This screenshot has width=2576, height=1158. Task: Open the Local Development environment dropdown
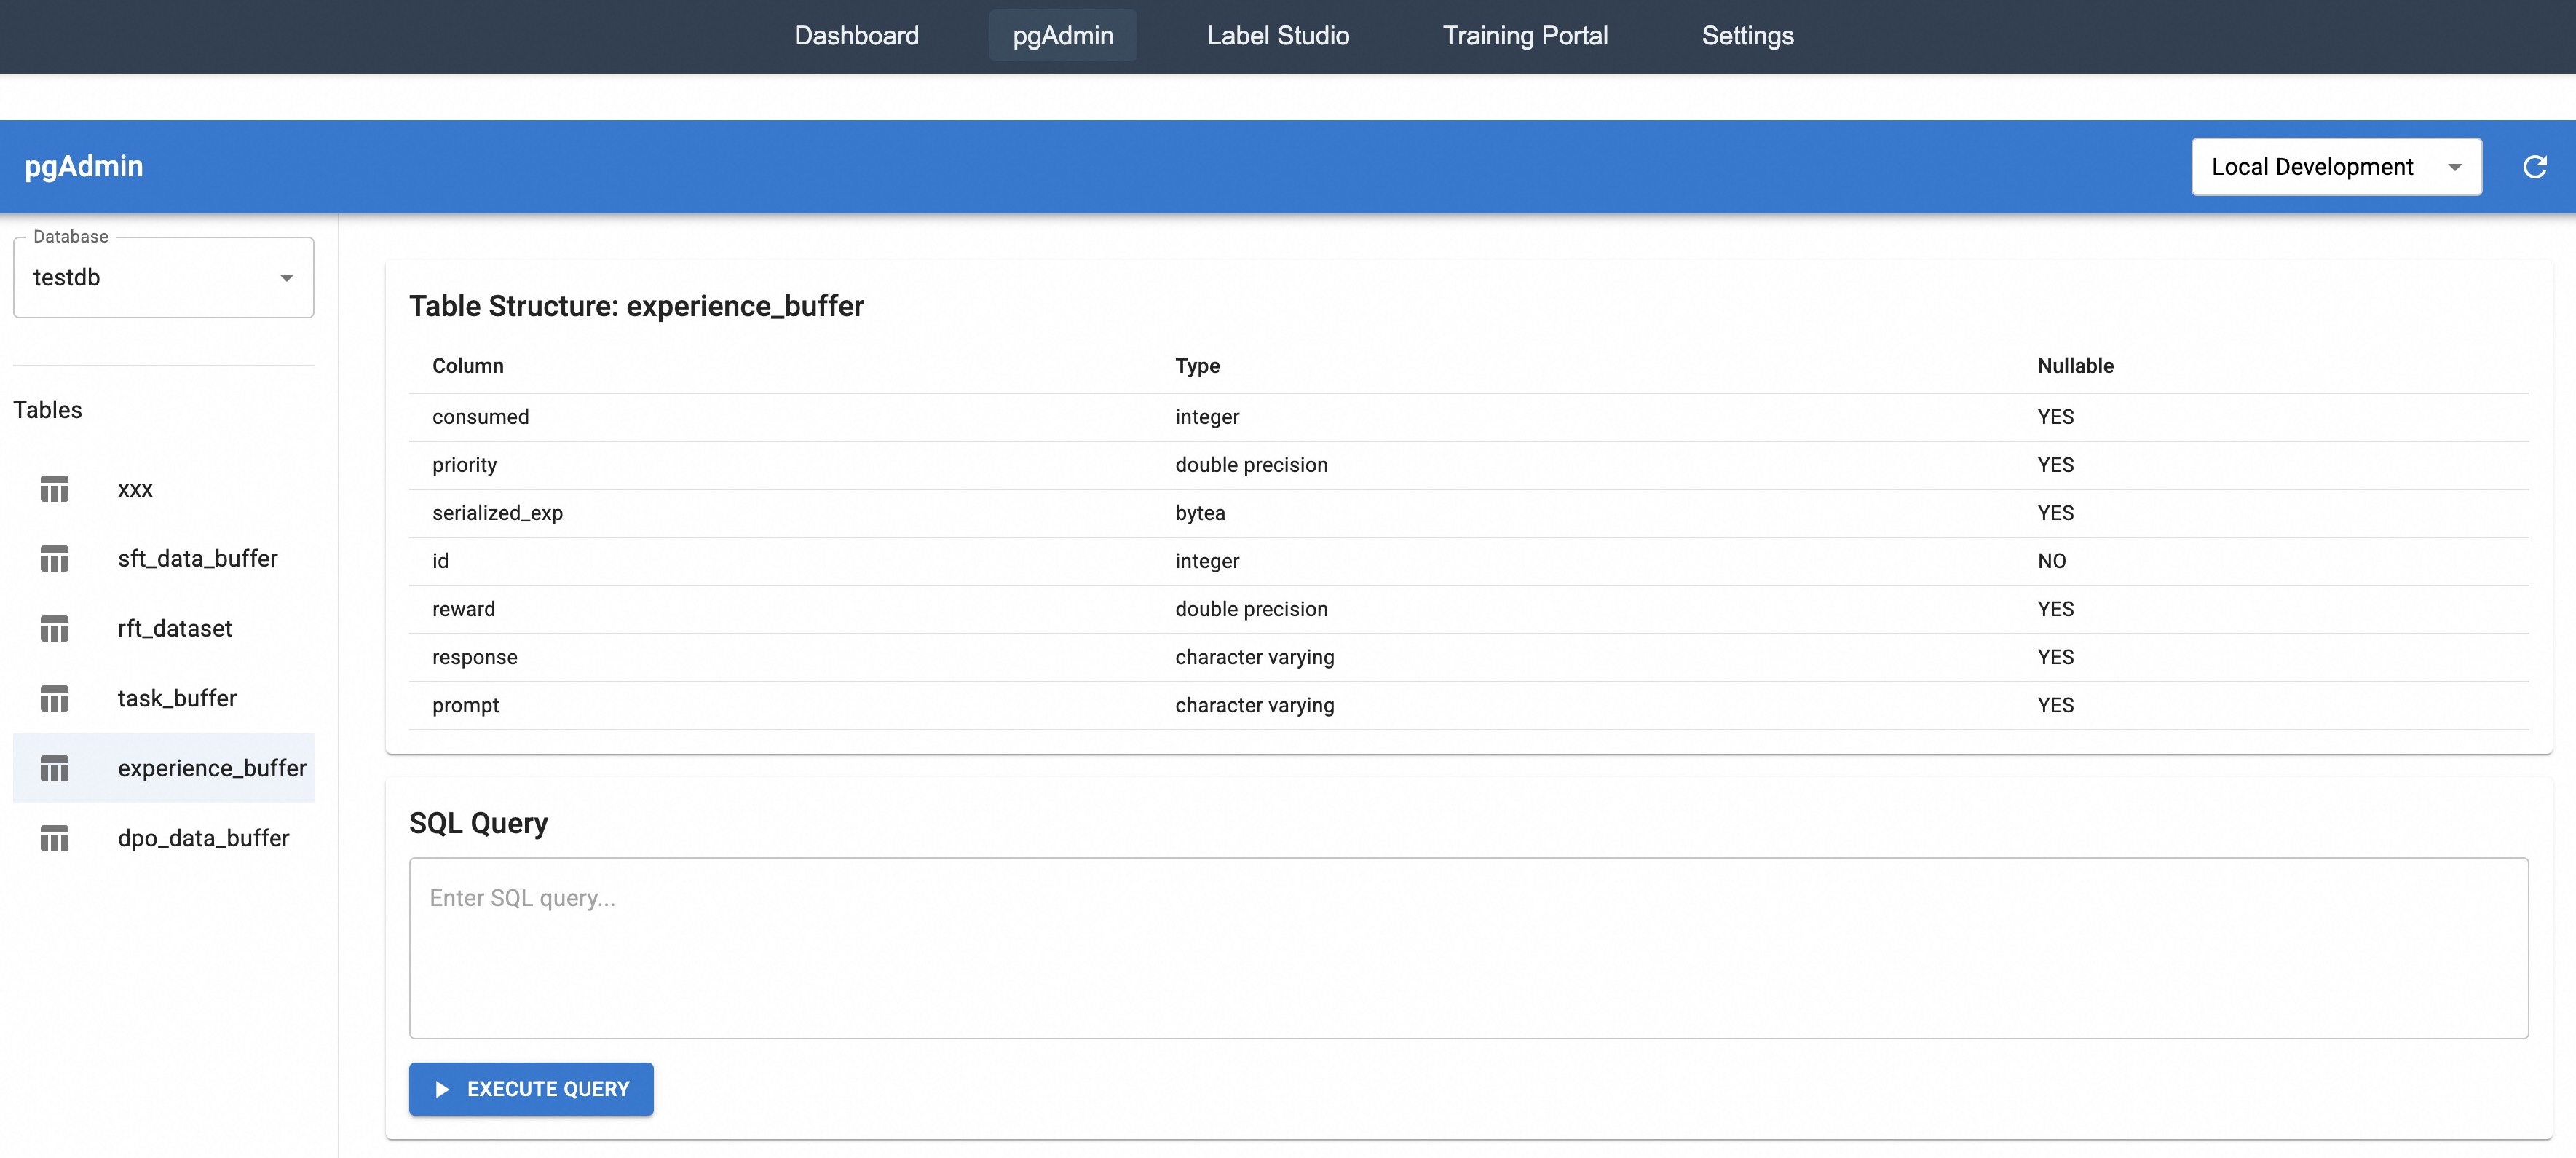click(2335, 167)
